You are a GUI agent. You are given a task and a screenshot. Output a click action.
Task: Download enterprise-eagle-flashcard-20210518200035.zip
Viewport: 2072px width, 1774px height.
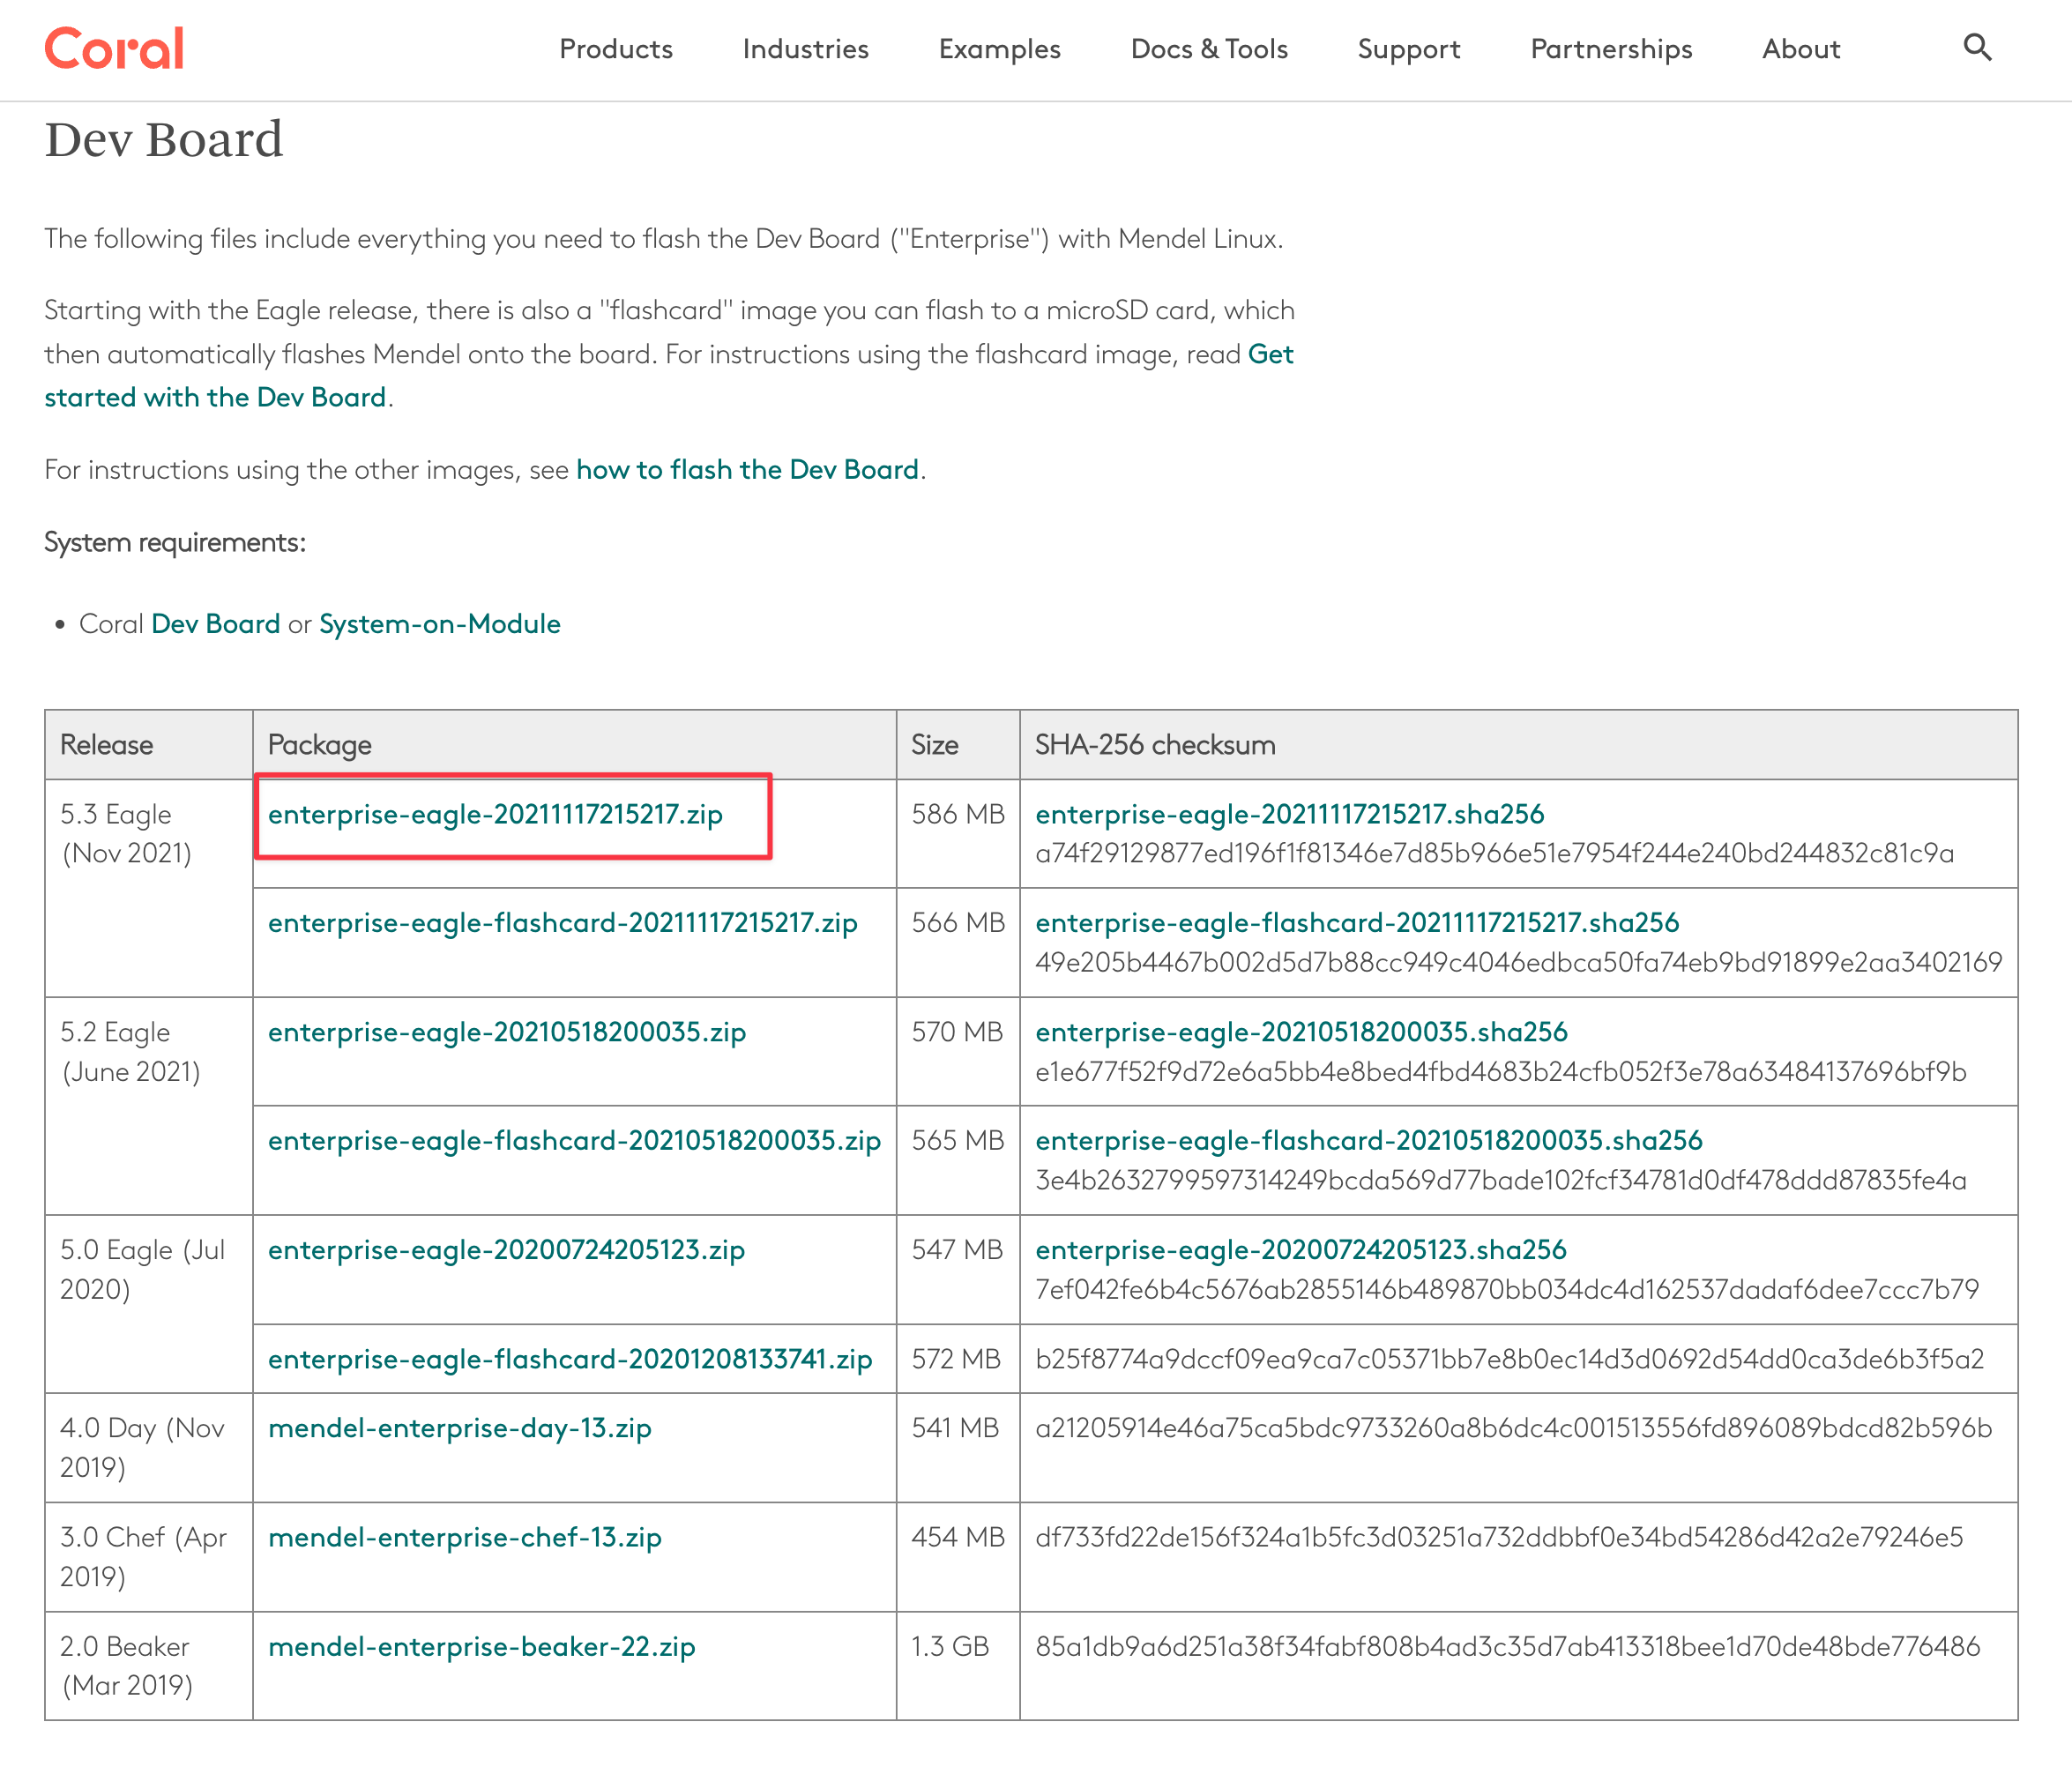[x=574, y=1141]
